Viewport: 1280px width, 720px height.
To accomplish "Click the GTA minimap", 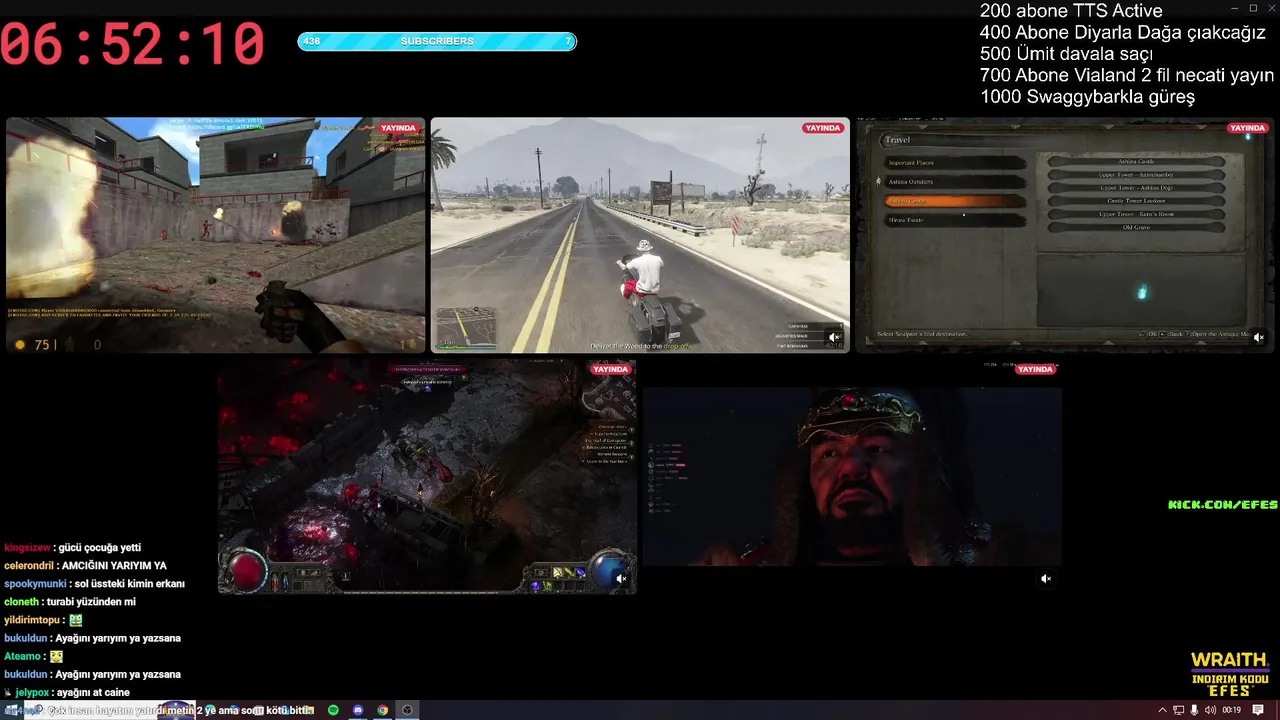I will [466, 327].
